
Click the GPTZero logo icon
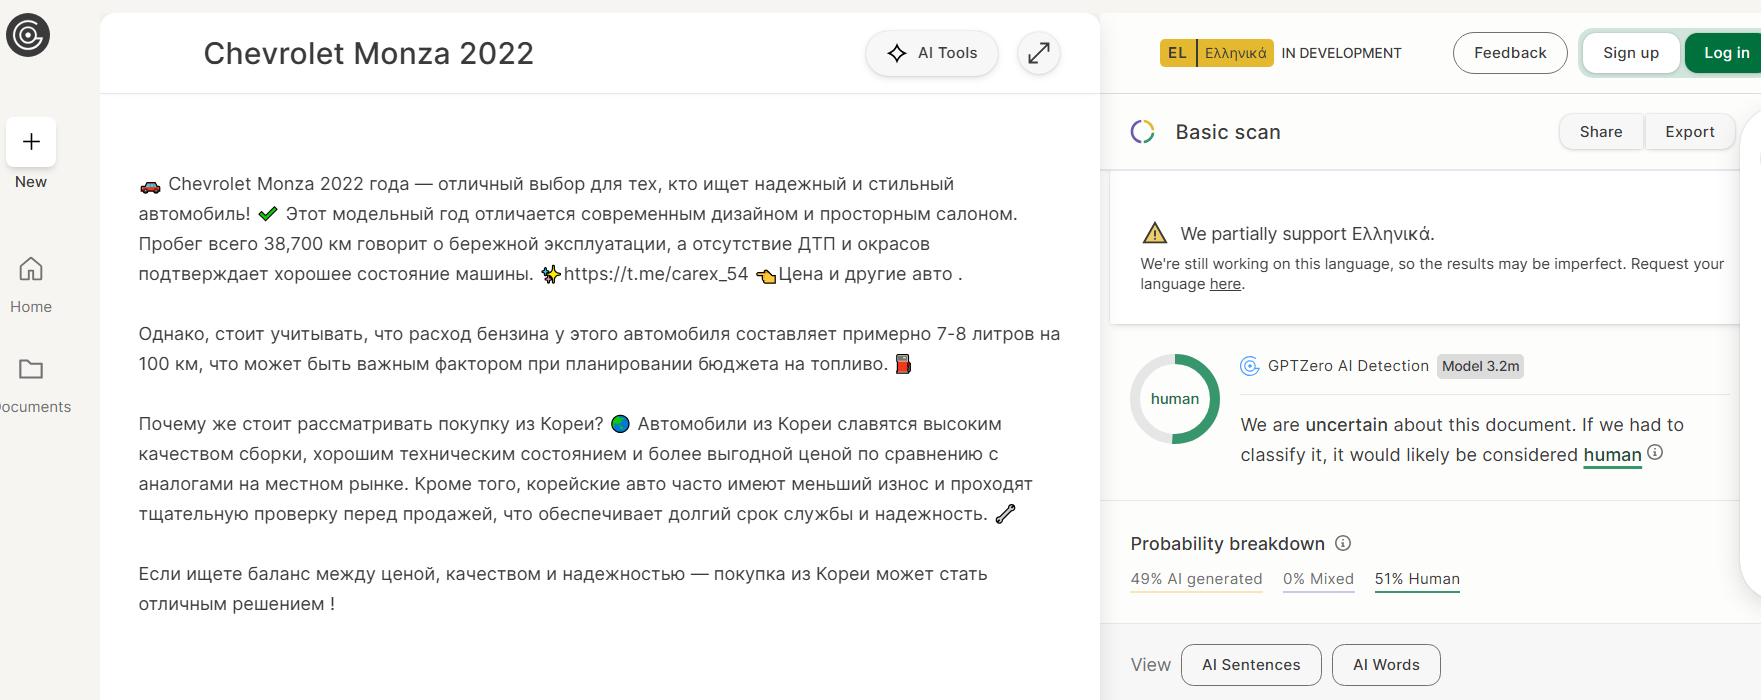tap(28, 36)
